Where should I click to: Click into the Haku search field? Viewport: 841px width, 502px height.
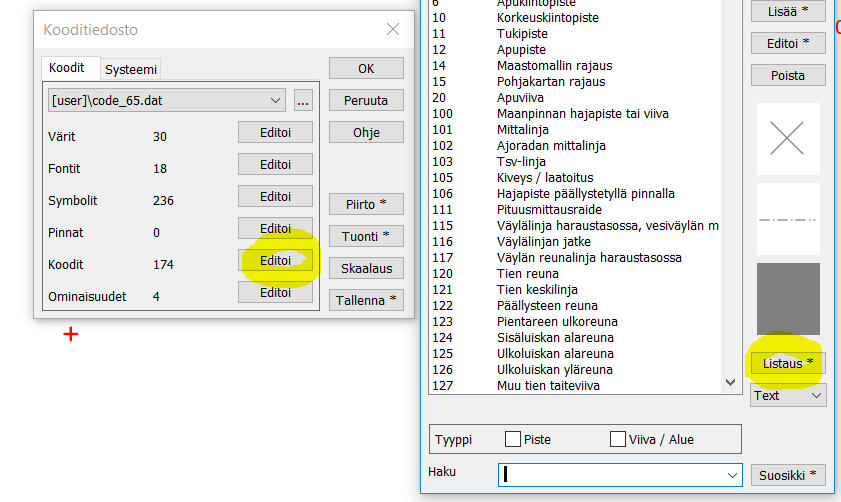click(x=610, y=474)
